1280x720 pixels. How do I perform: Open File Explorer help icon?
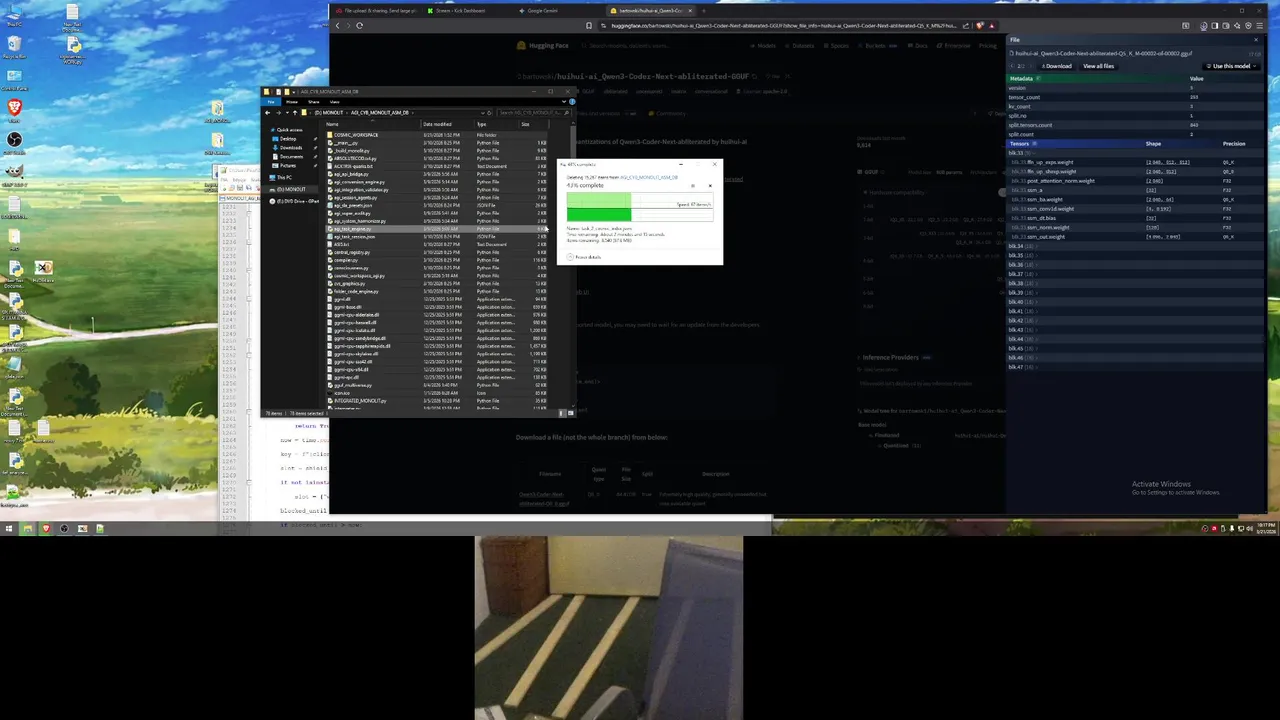coord(572,102)
